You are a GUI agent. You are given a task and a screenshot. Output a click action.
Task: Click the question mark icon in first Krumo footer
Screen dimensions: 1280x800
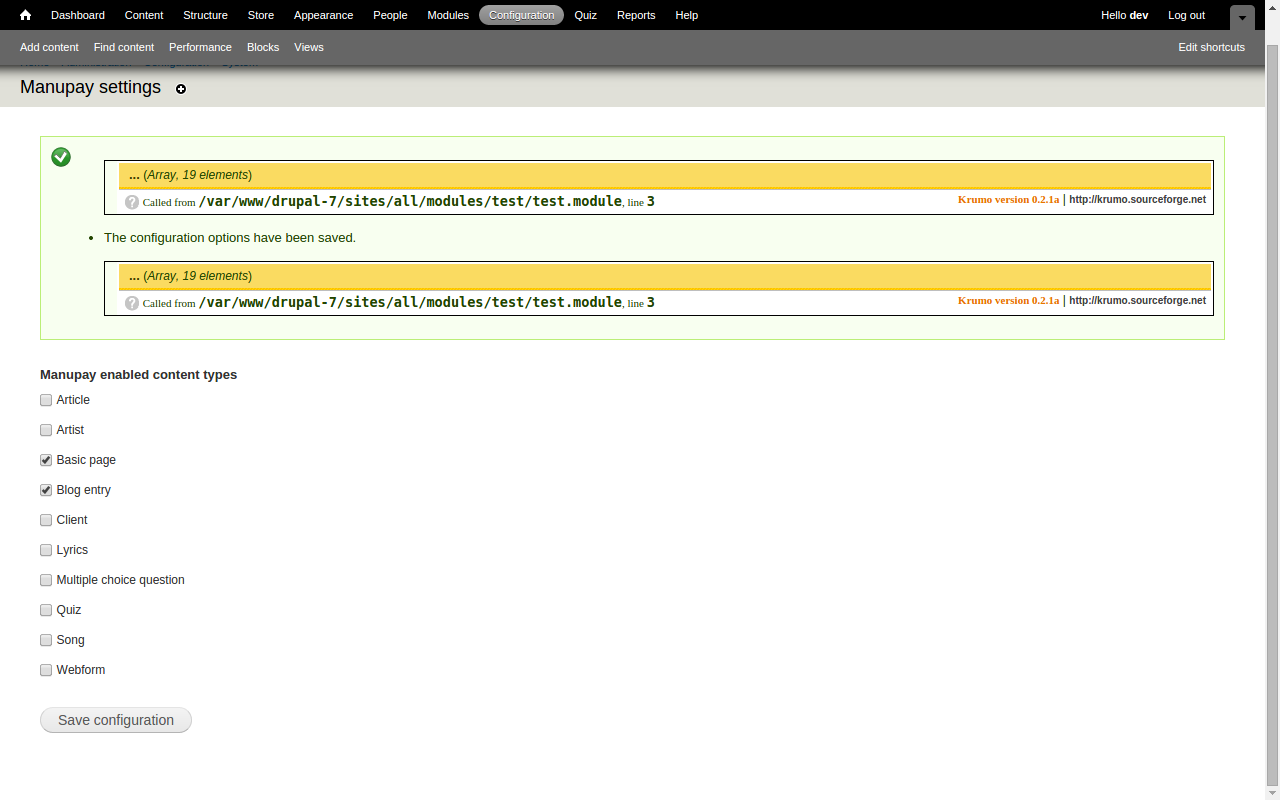[x=132, y=202]
